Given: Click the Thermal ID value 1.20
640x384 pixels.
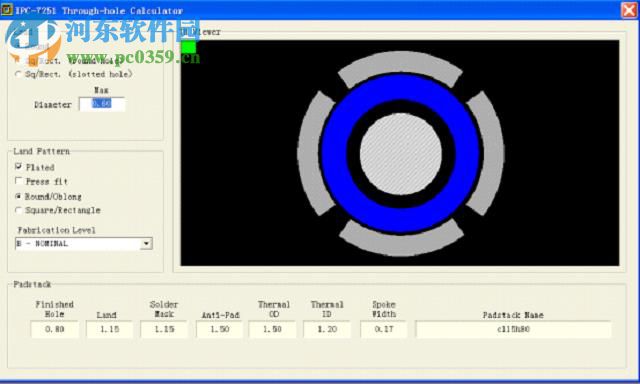Looking at the screenshot, I should pos(327,329).
